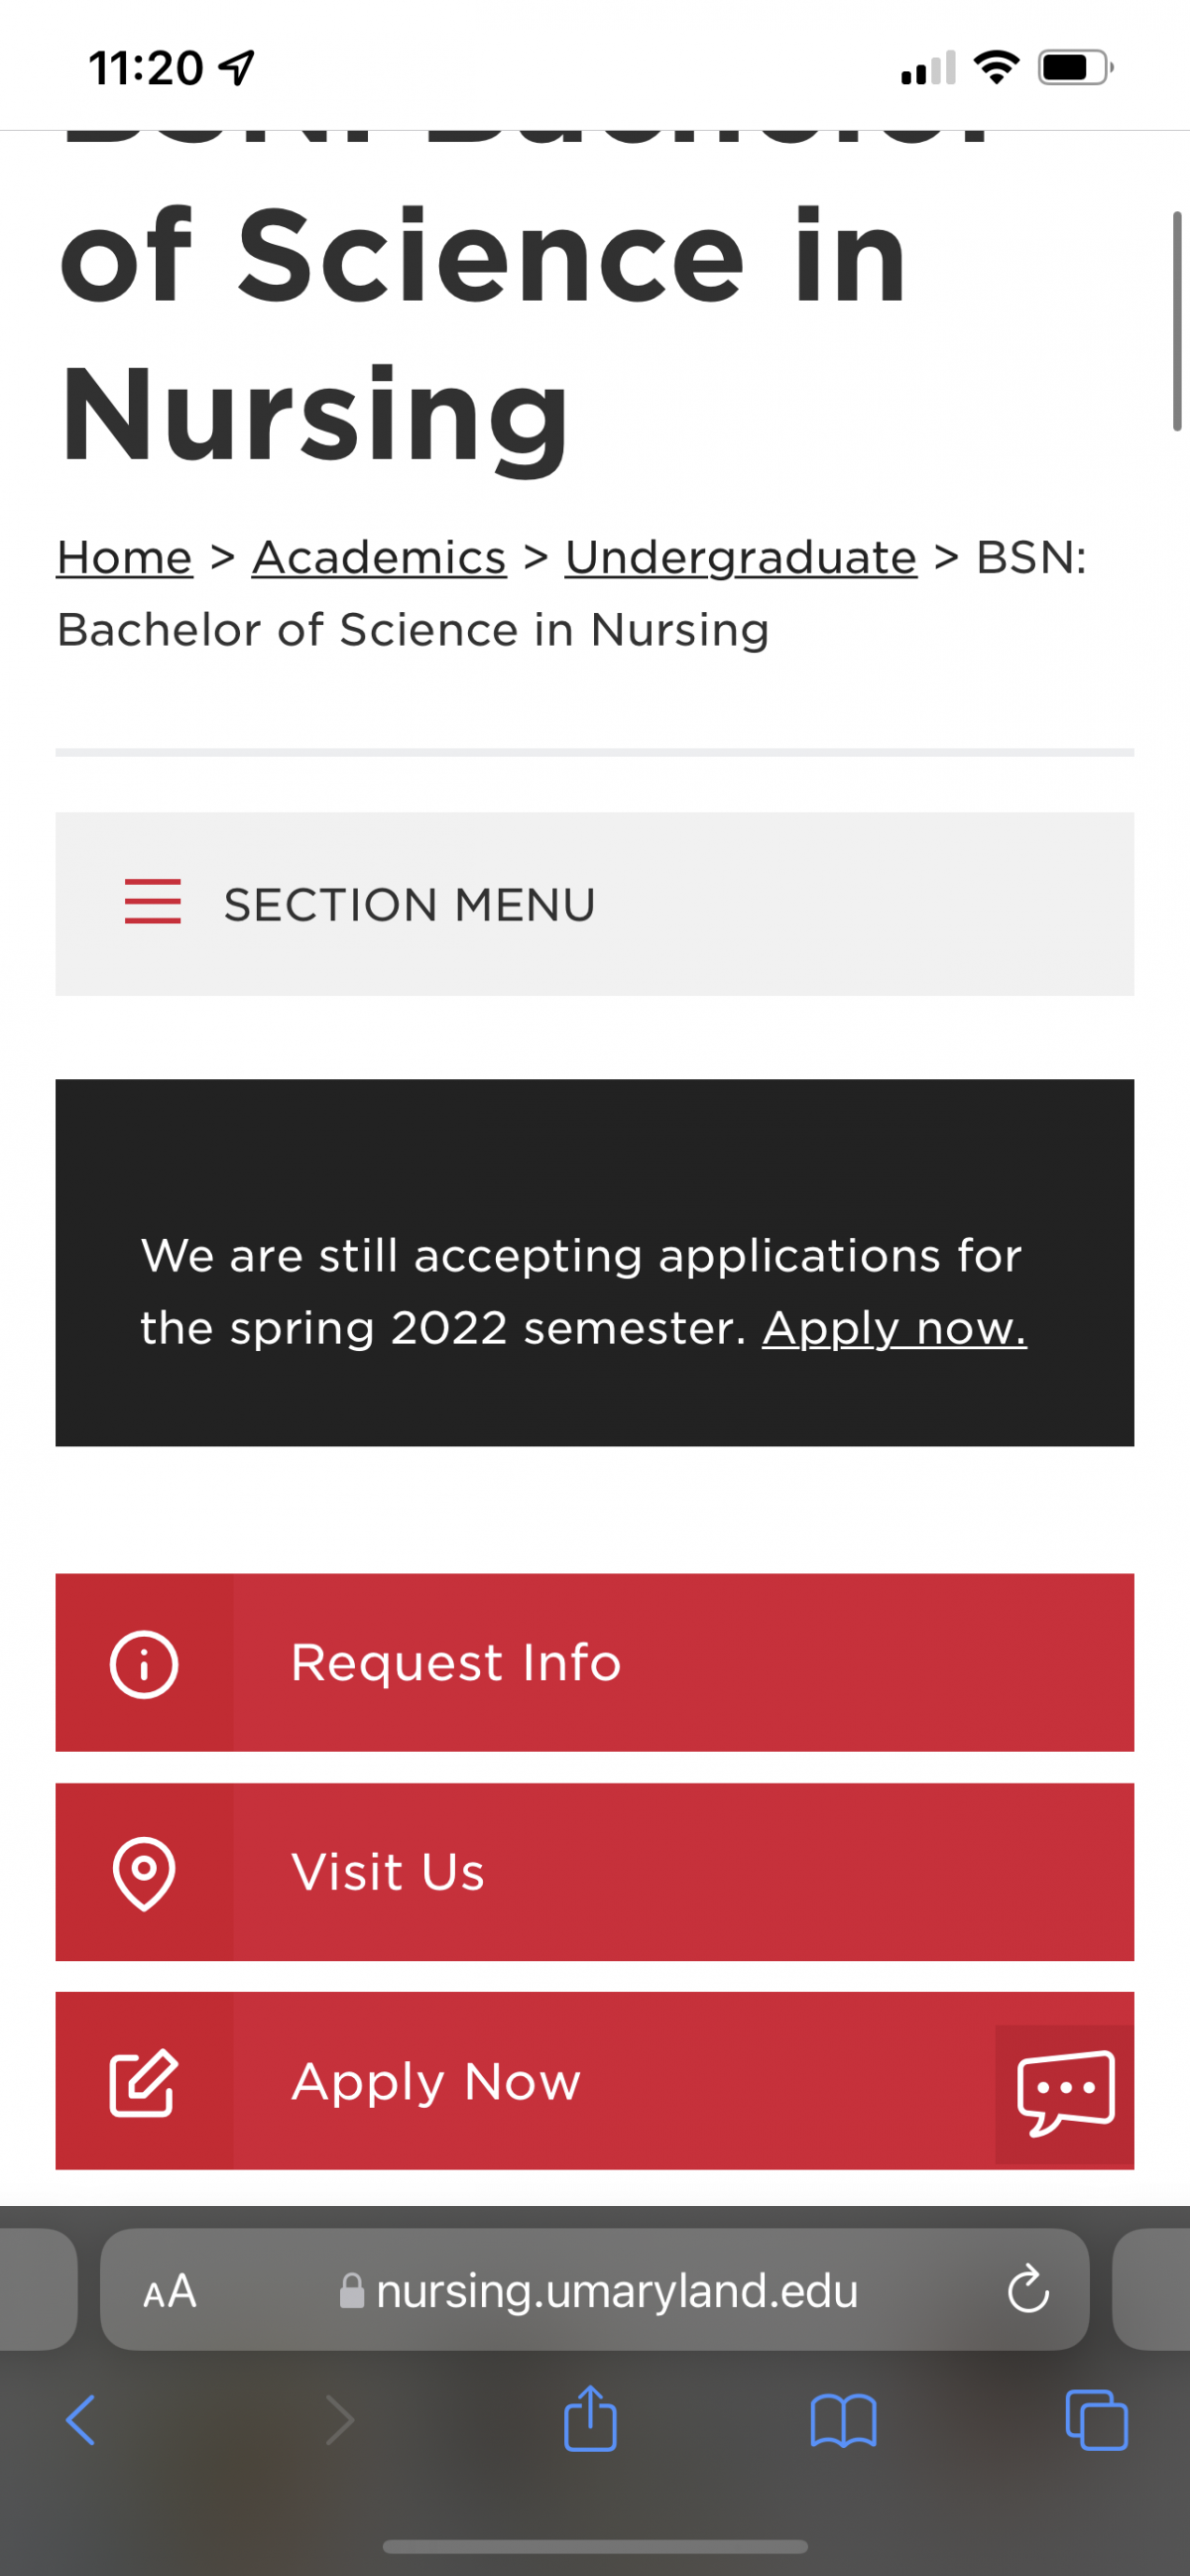The width and height of the screenshot is (1190, 2576).
Task: Open the chat bubble widget
Action: coord(1065,2093)
